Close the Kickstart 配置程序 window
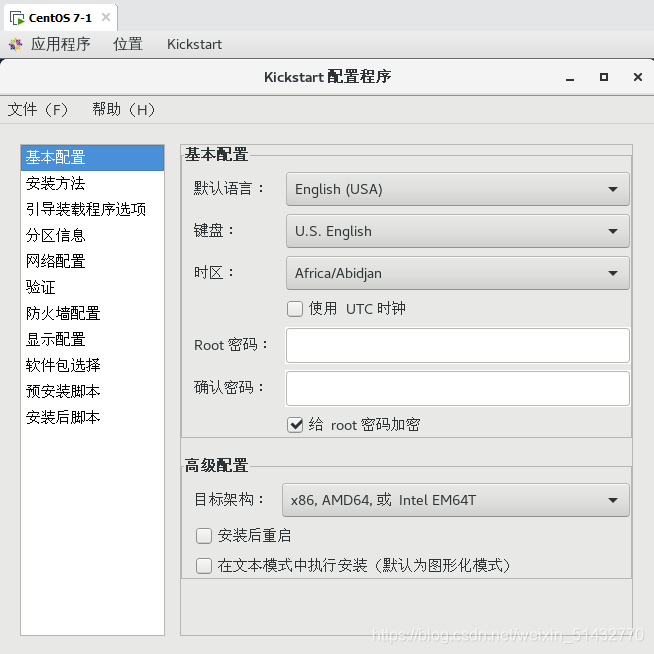The image size is (654, 654). tap(637, 77)
